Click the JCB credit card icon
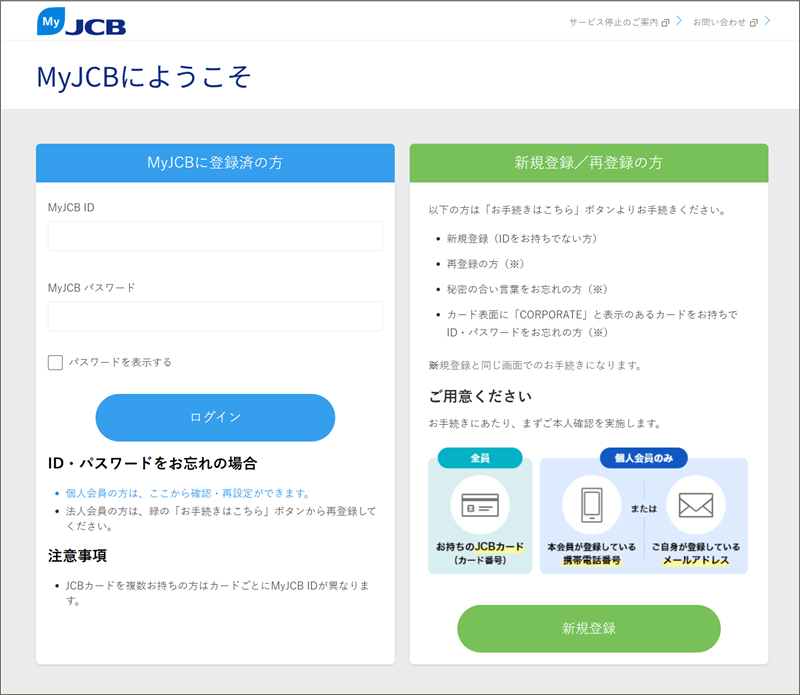800x695 pixels. pyautogui.click(x=479, y=505)
